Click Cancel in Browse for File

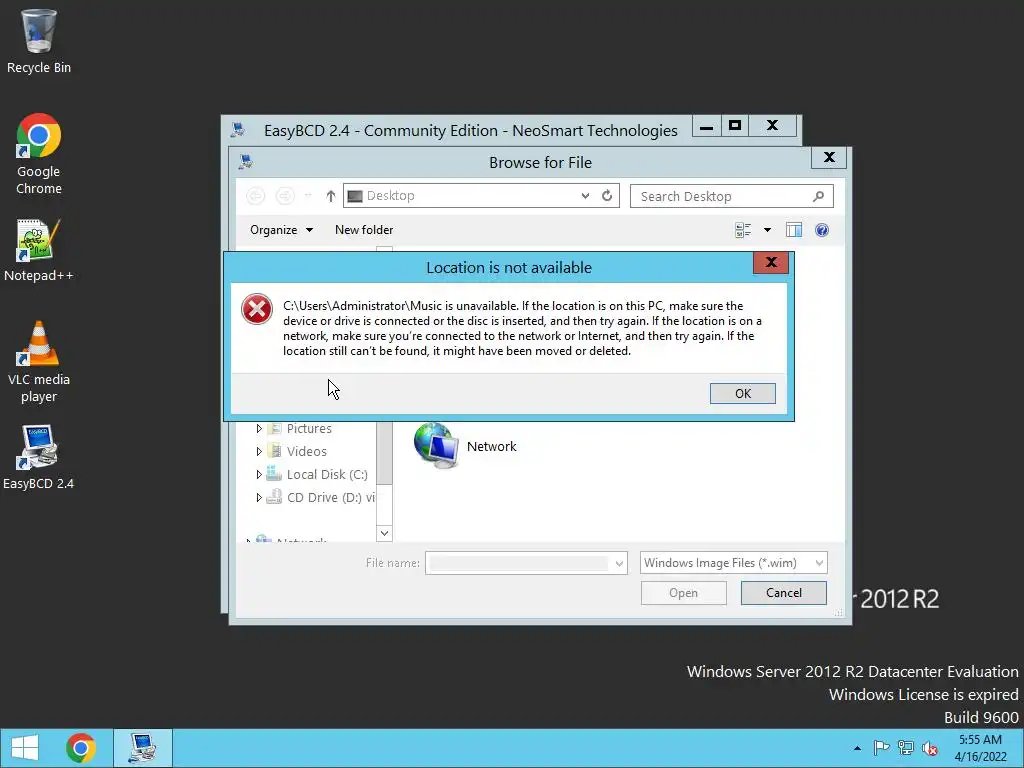(784, 593)
